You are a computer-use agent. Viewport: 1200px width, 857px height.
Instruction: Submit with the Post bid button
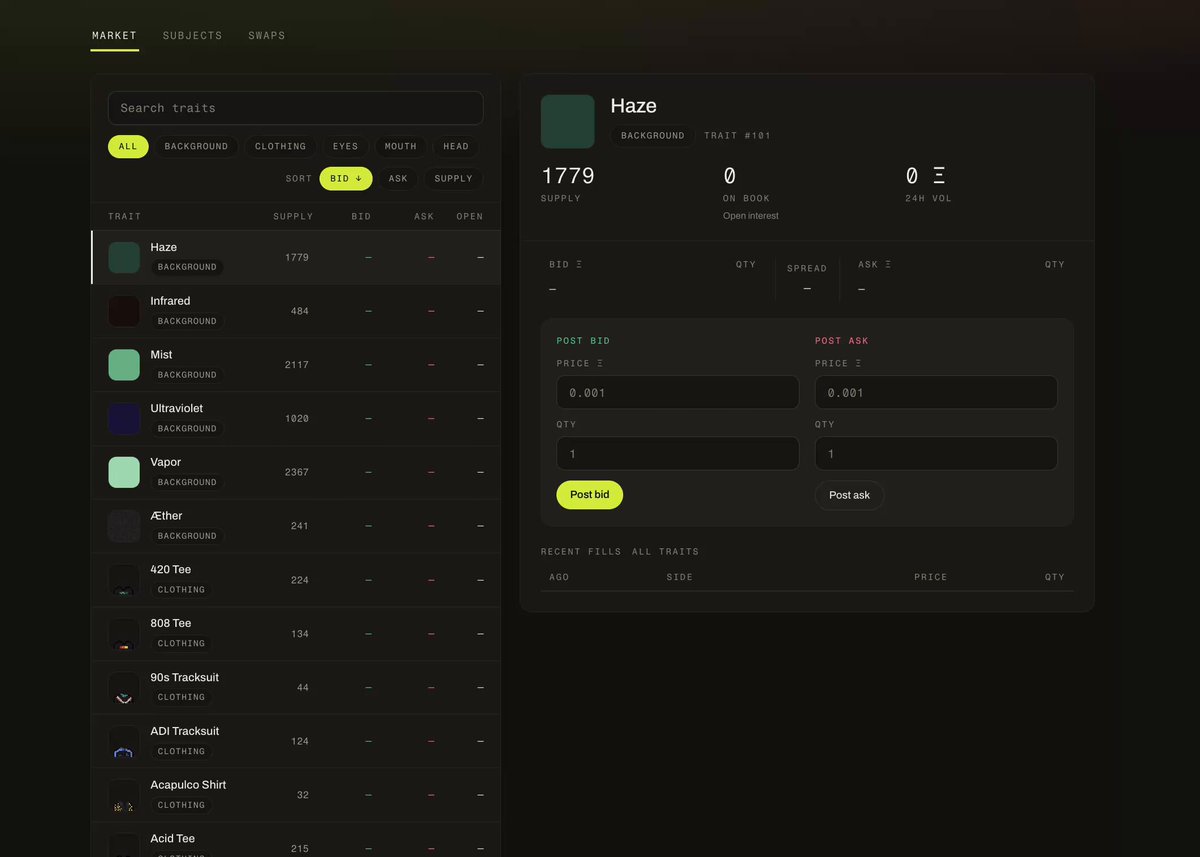pos(590,495)
